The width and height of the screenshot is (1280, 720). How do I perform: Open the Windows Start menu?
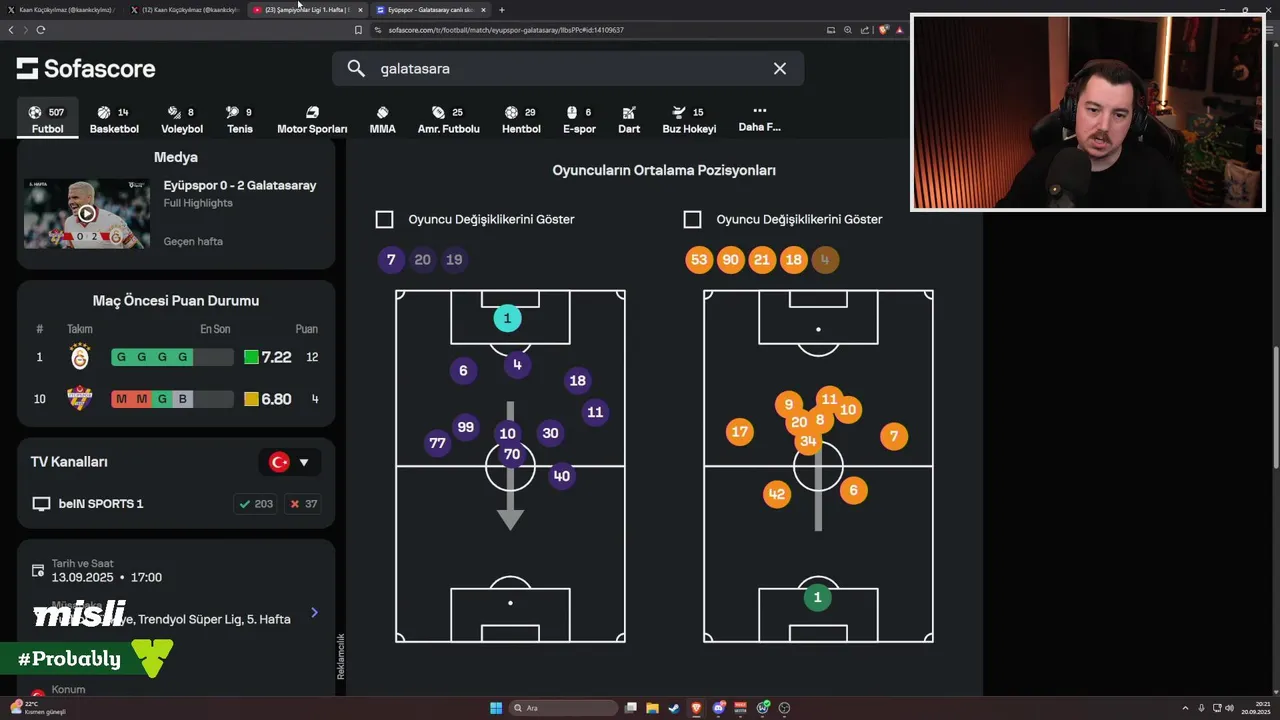point(496,708)
